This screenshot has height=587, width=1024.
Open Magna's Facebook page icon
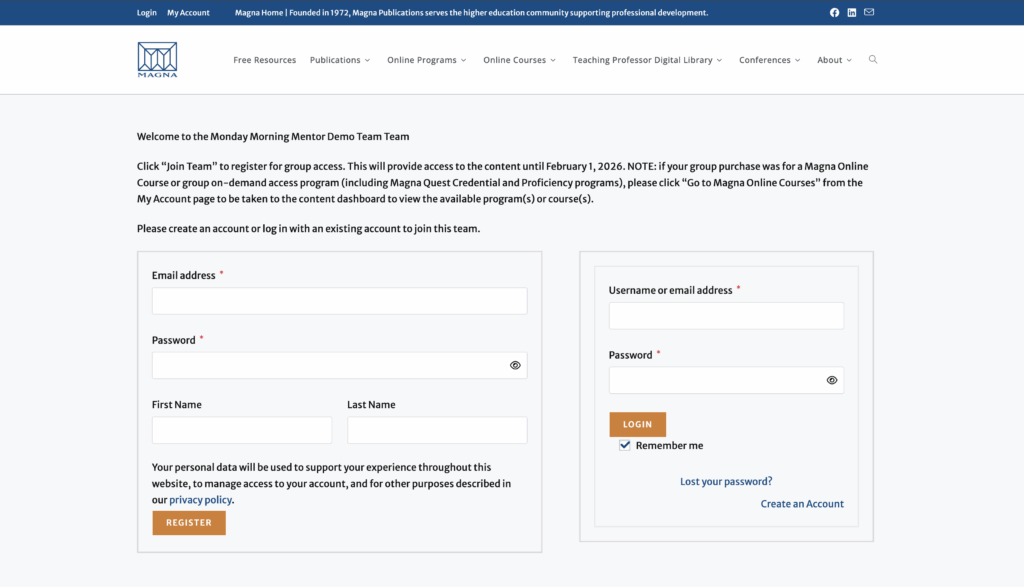tap(834, 12)
